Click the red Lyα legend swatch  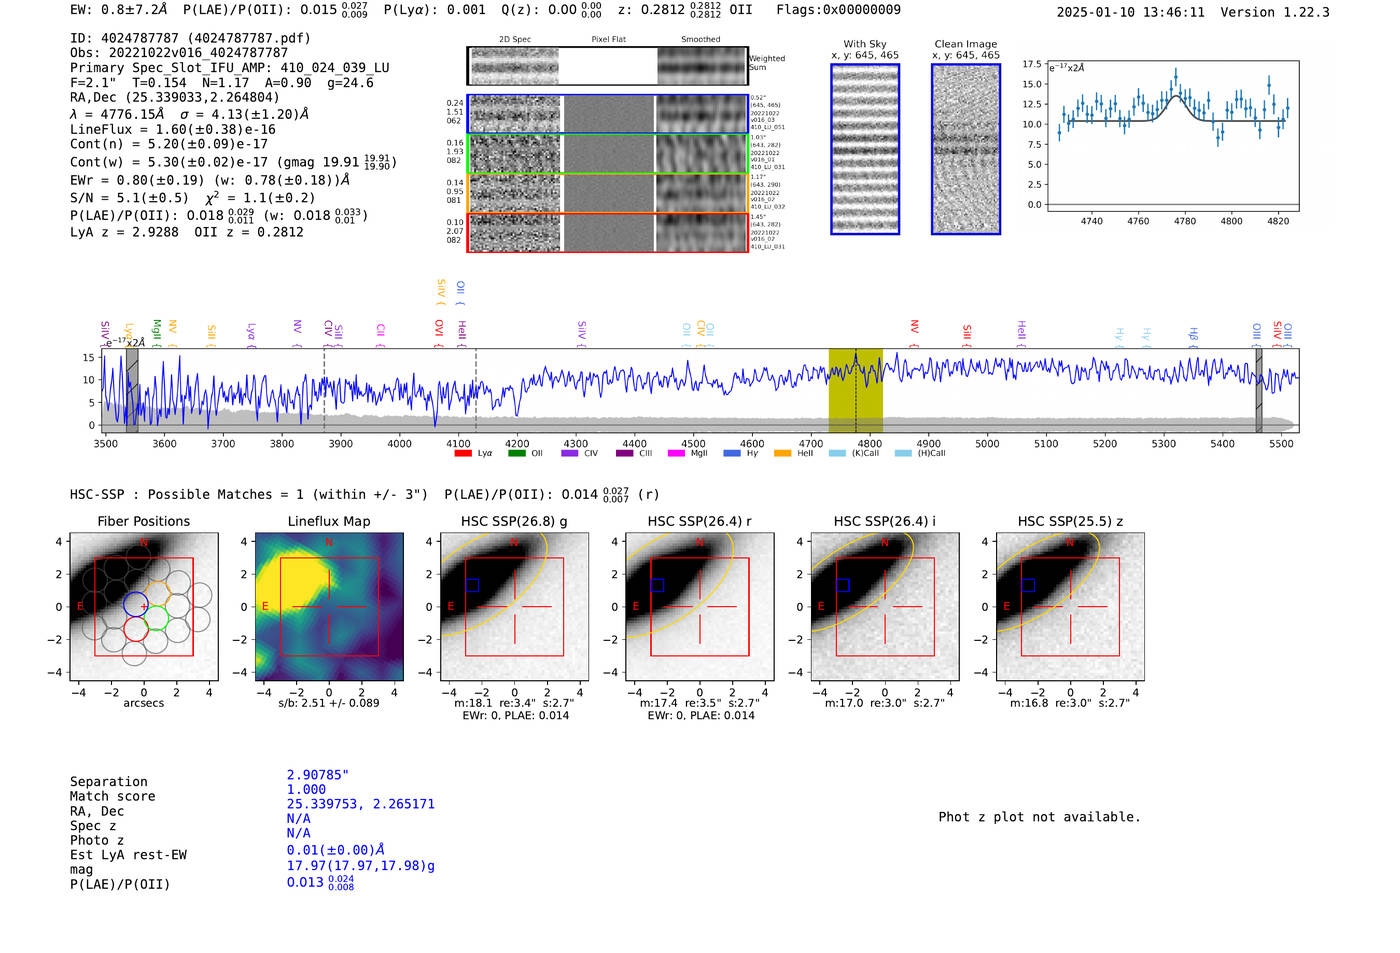click(x=463, y=453)
